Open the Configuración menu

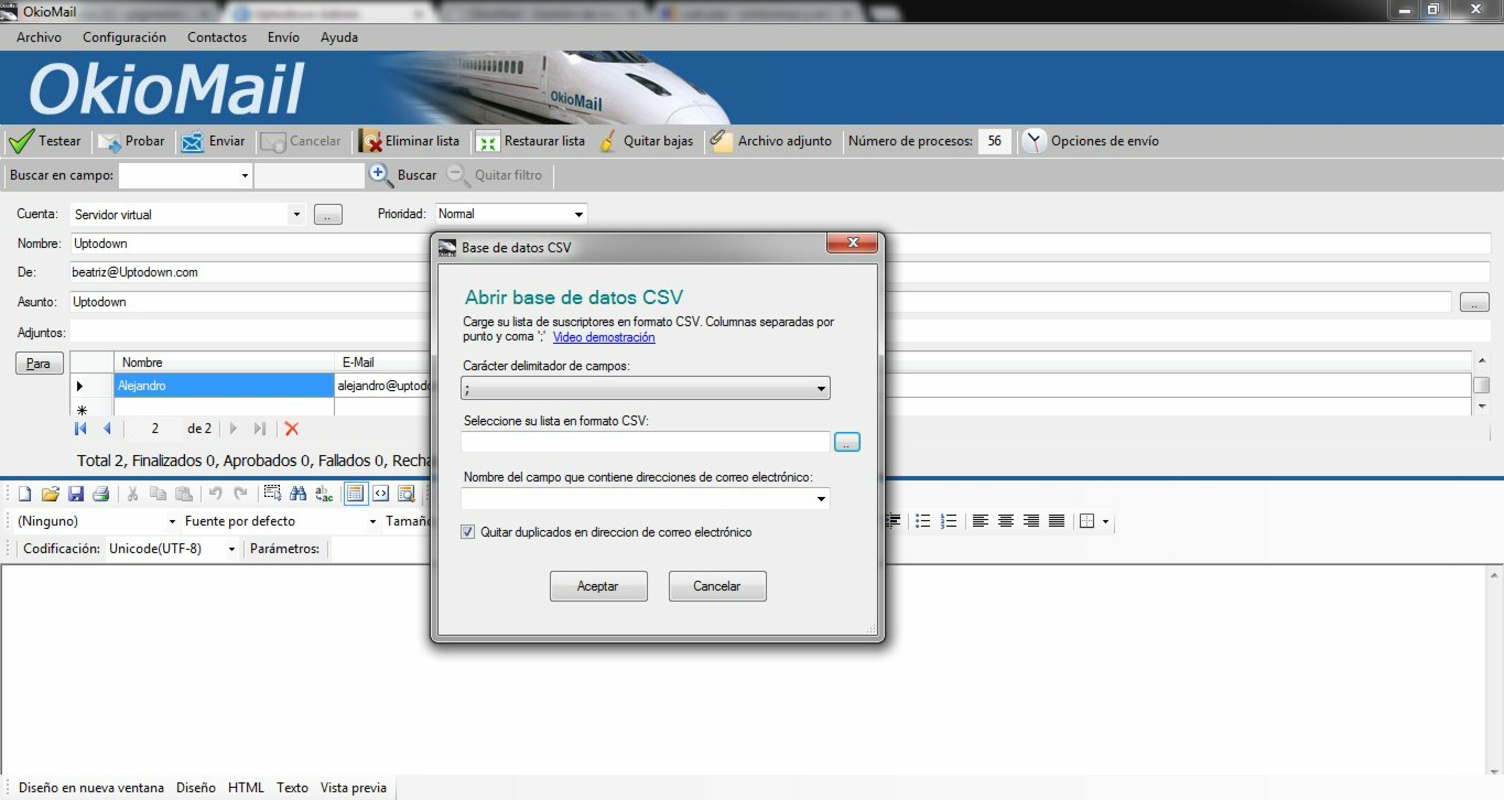click(x=124, y=37)
